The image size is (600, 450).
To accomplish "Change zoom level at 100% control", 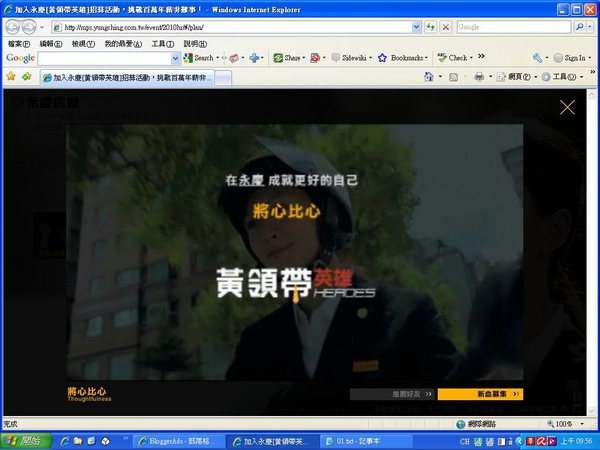I will pyautogui.click(x=565, y=424).
